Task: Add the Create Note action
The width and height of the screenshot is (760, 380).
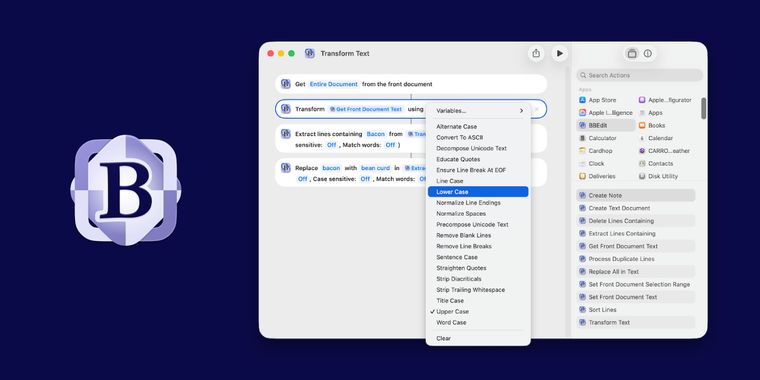Action: [x=636, y=195]
